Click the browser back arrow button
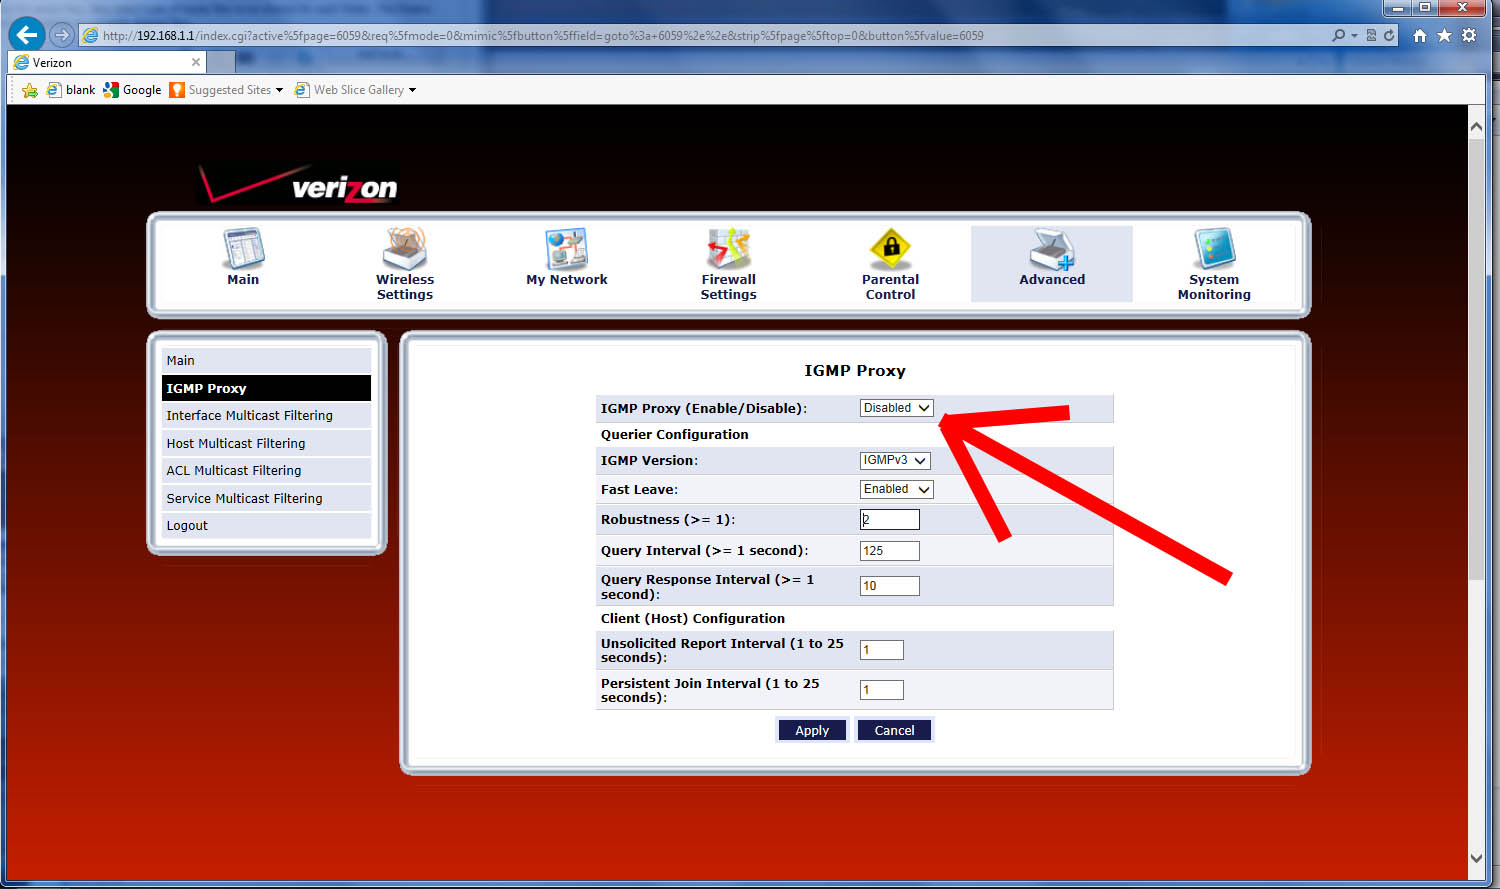 (x=27, y=35)
